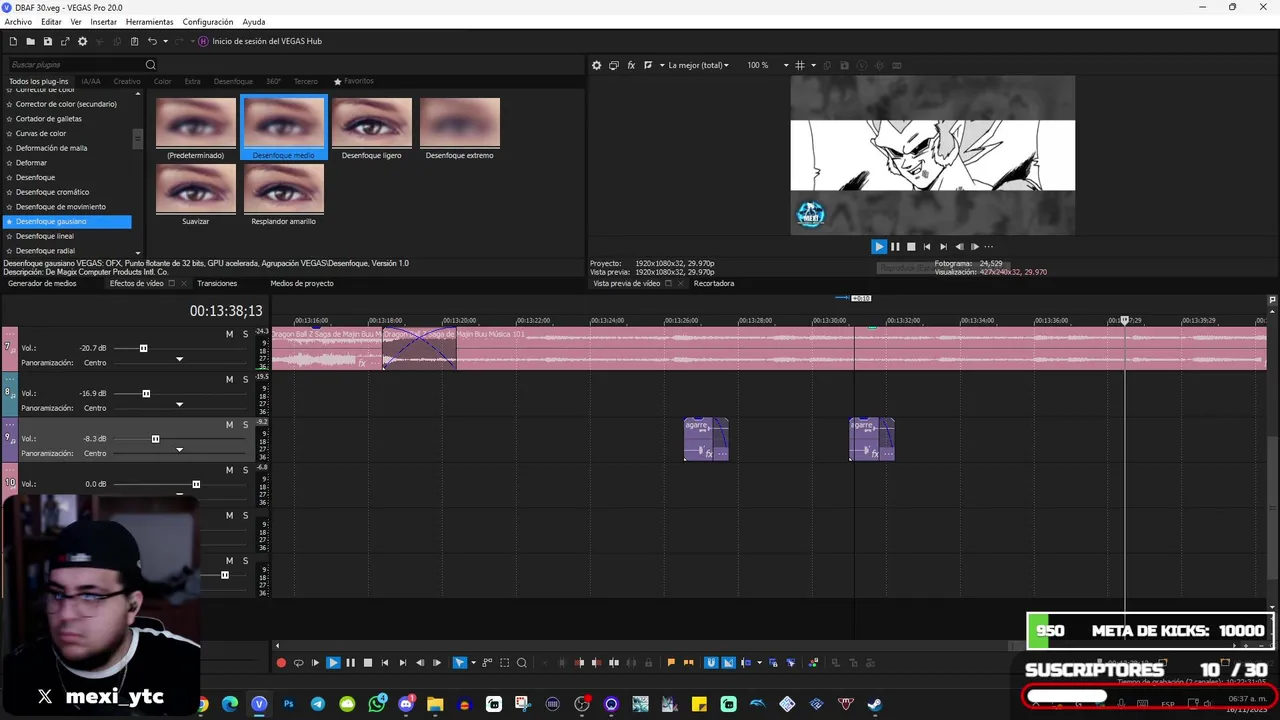
Task: Mute track 10 with its M button
Action: point(229,470)
